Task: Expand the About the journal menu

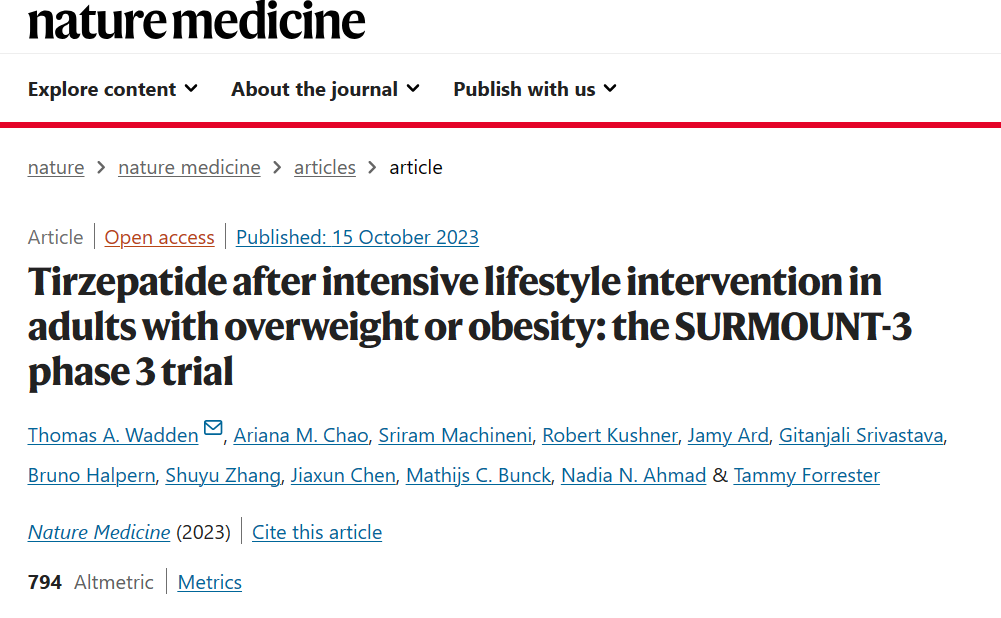Action: 326,89
